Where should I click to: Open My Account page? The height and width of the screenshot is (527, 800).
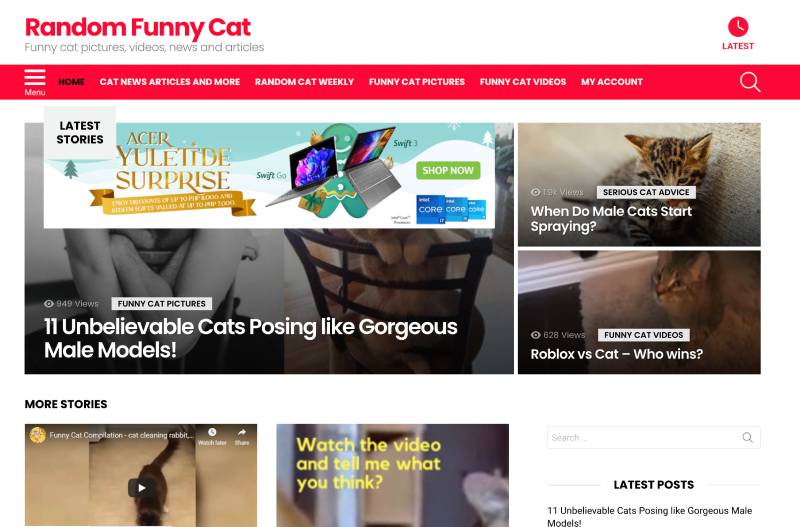[x=612, y=82]
